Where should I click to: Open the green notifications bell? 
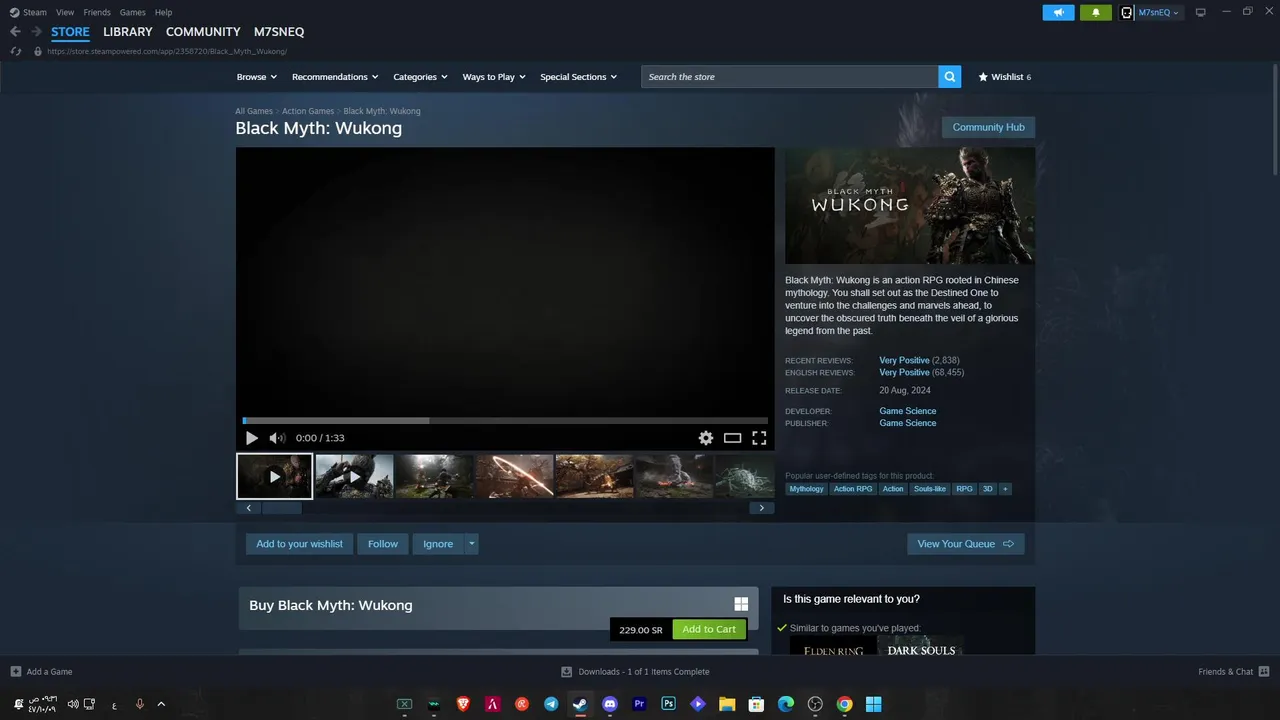tap(1095, 13)
